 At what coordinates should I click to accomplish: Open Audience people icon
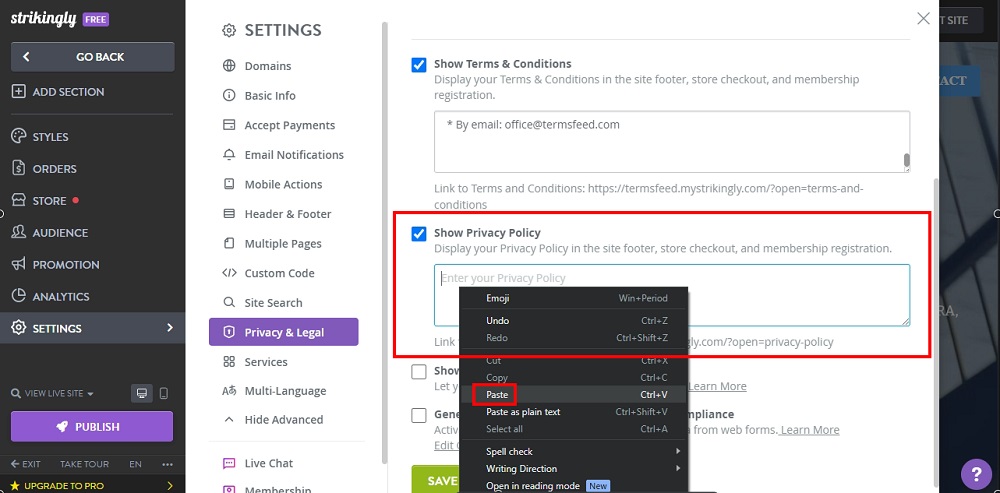tap(18, 232)
